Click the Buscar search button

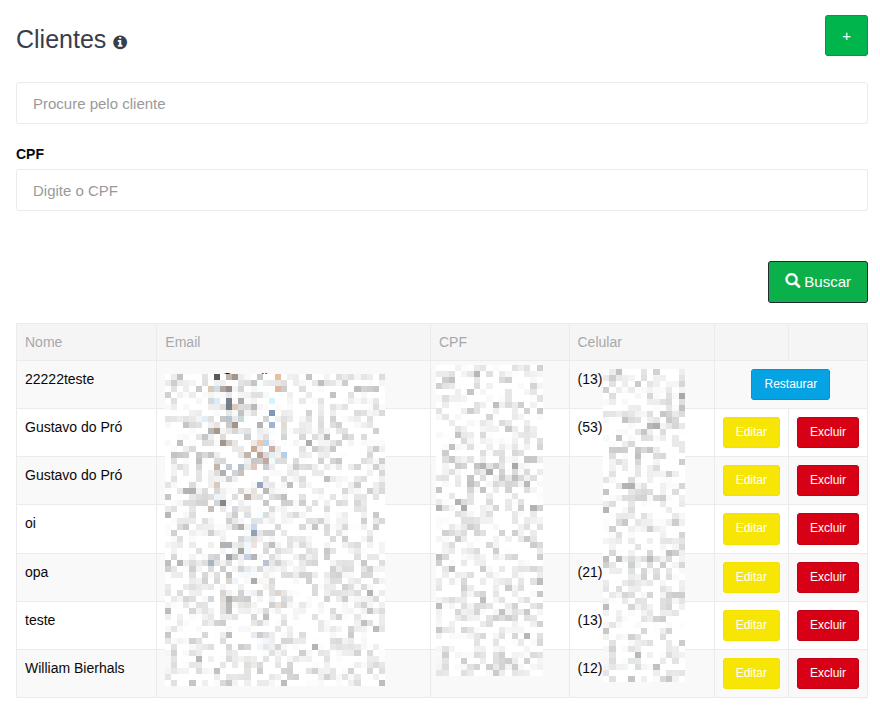click(817, 282)
